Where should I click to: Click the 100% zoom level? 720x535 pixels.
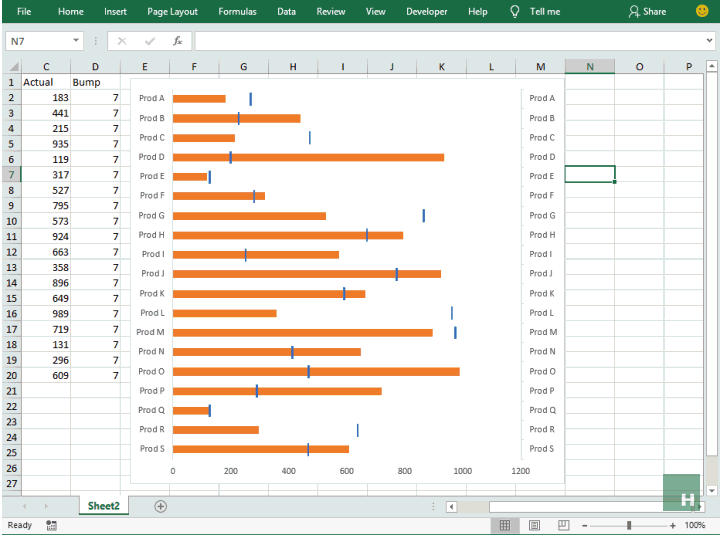(695, 525)
